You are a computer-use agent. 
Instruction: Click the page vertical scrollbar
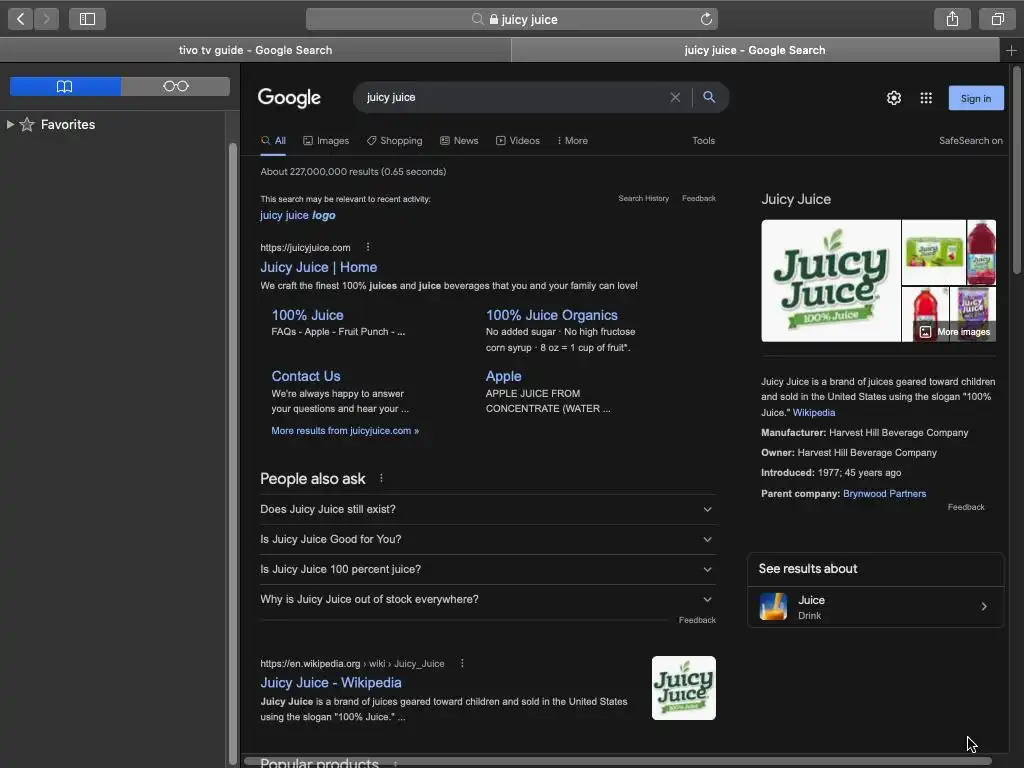(x=1017, y=171)
